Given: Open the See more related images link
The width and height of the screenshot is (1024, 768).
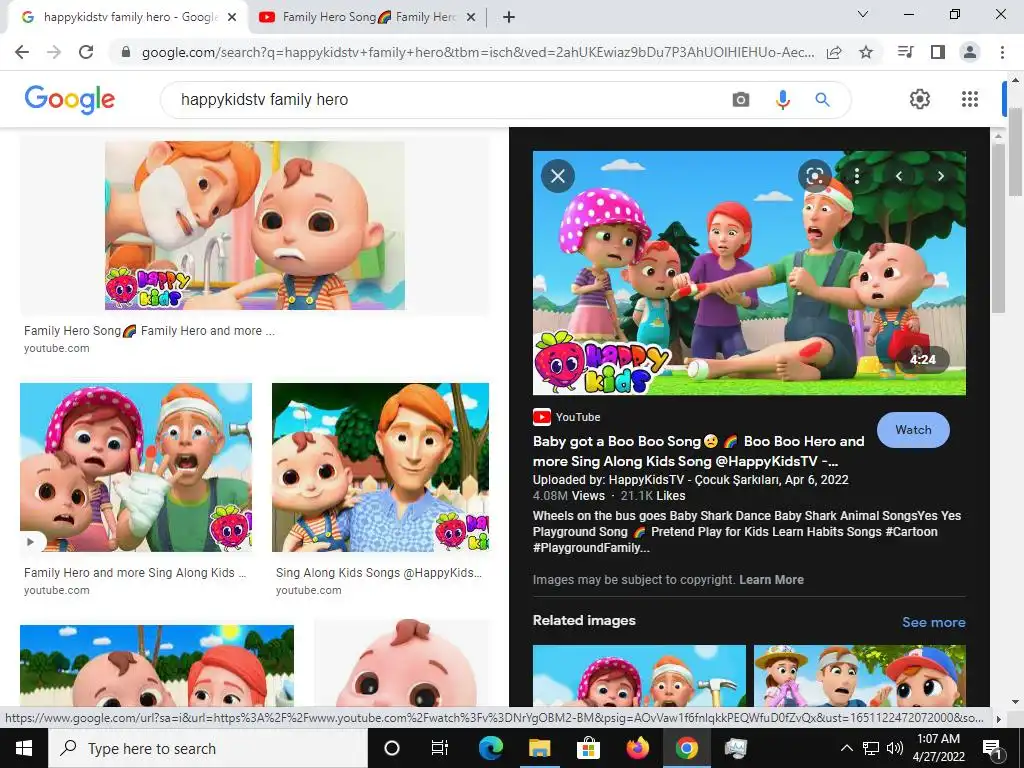Looking at the screenshot, I should [x=933, y=622].
